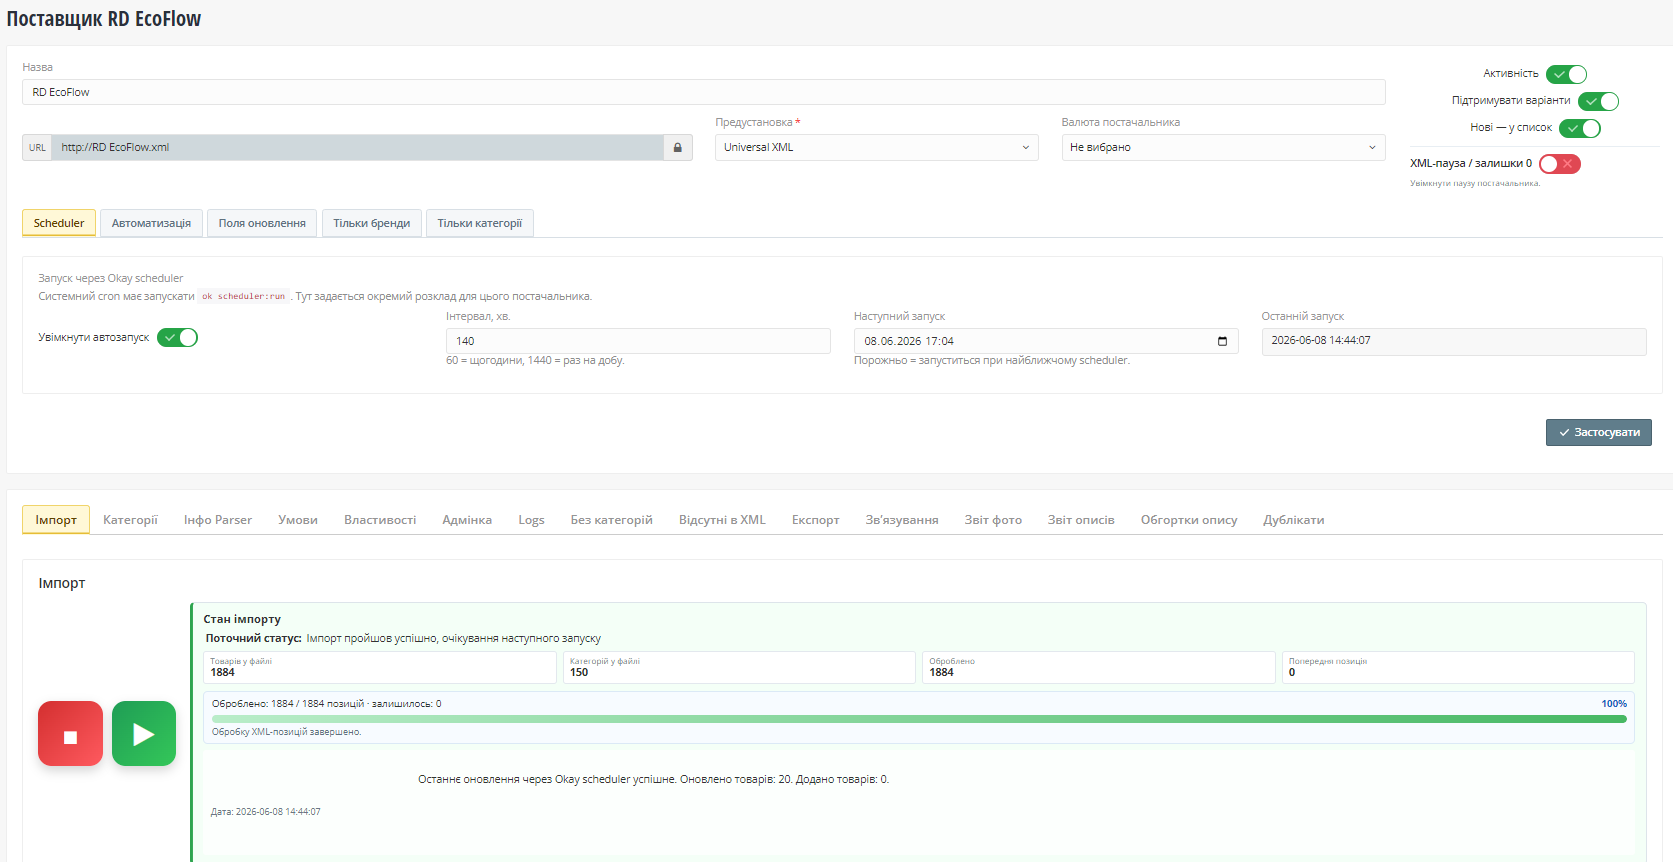Image resolution: width=1673 pixels, height=862 pixels.
Task: Switch to the Експорт tab
Action: click(816, 520)
